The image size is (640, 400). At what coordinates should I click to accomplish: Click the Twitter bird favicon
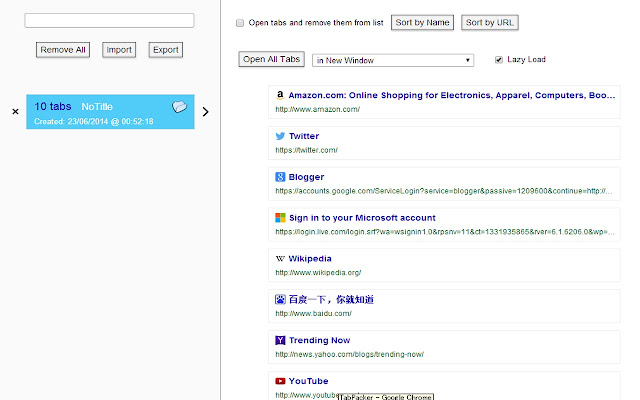click(280, 136)
